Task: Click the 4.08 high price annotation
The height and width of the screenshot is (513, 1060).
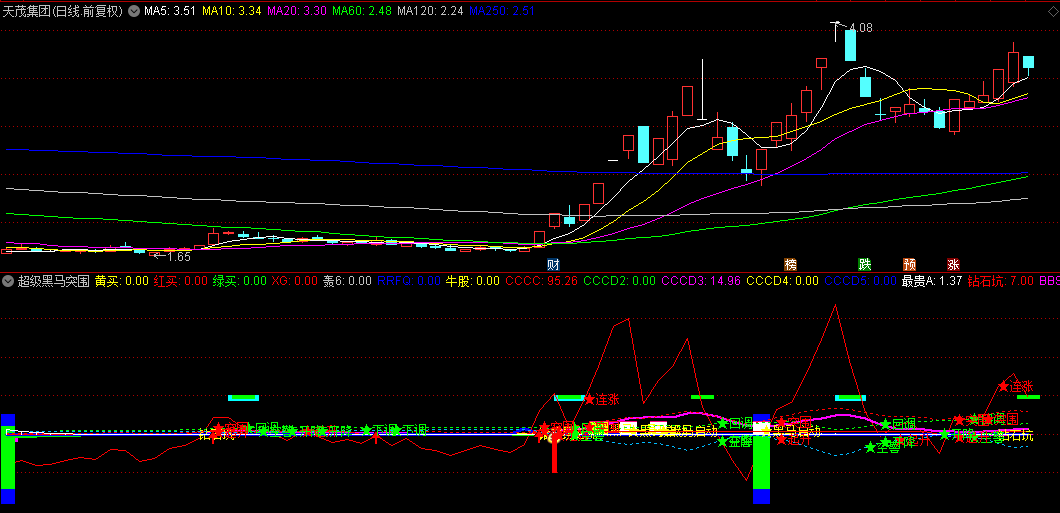Action: click(x=861, y=28)
